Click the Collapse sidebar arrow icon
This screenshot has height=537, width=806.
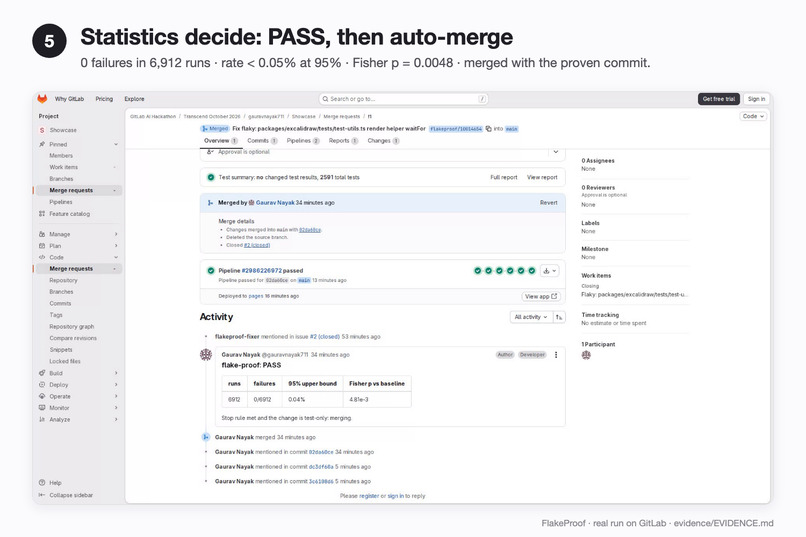[42, 495]
